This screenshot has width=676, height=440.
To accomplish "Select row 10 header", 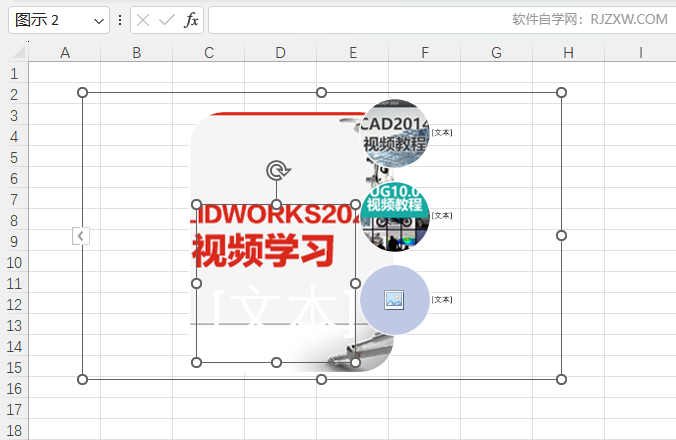I will click(14, 263).
